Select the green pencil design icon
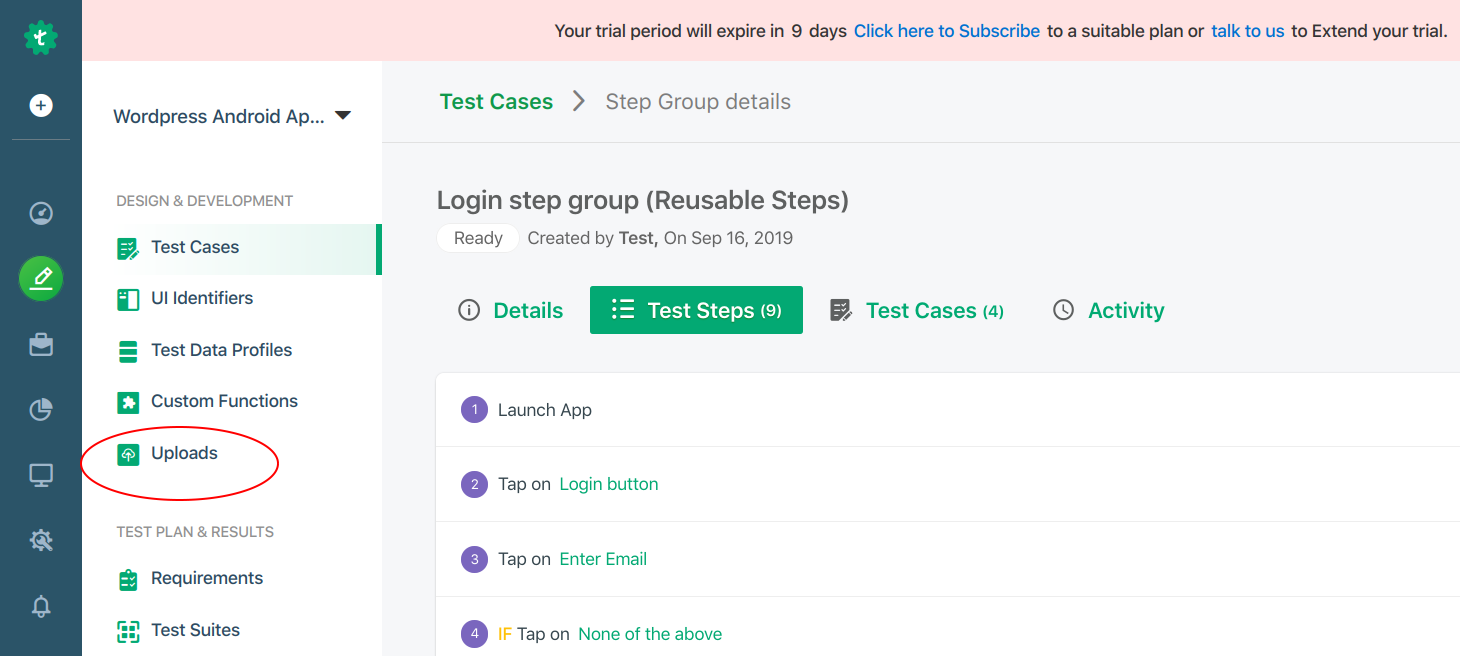The width and height of the screenshot is (1460, 656). (x=41, y=278)
